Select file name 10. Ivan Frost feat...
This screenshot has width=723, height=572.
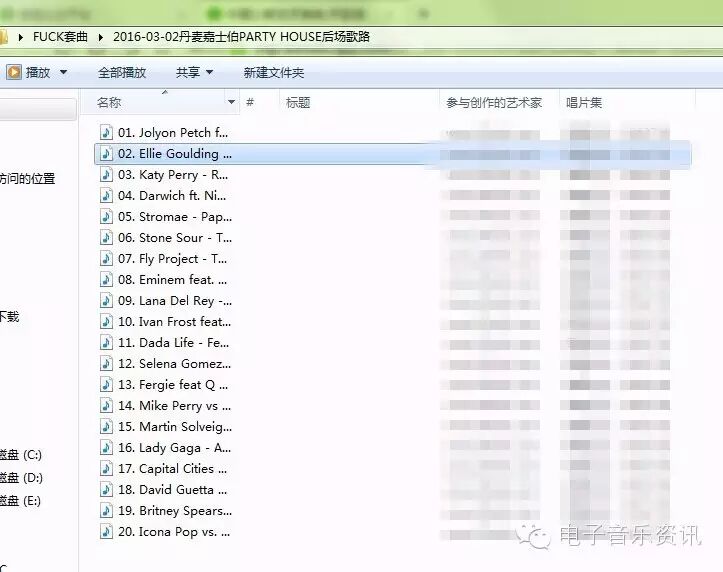(174, 321)
